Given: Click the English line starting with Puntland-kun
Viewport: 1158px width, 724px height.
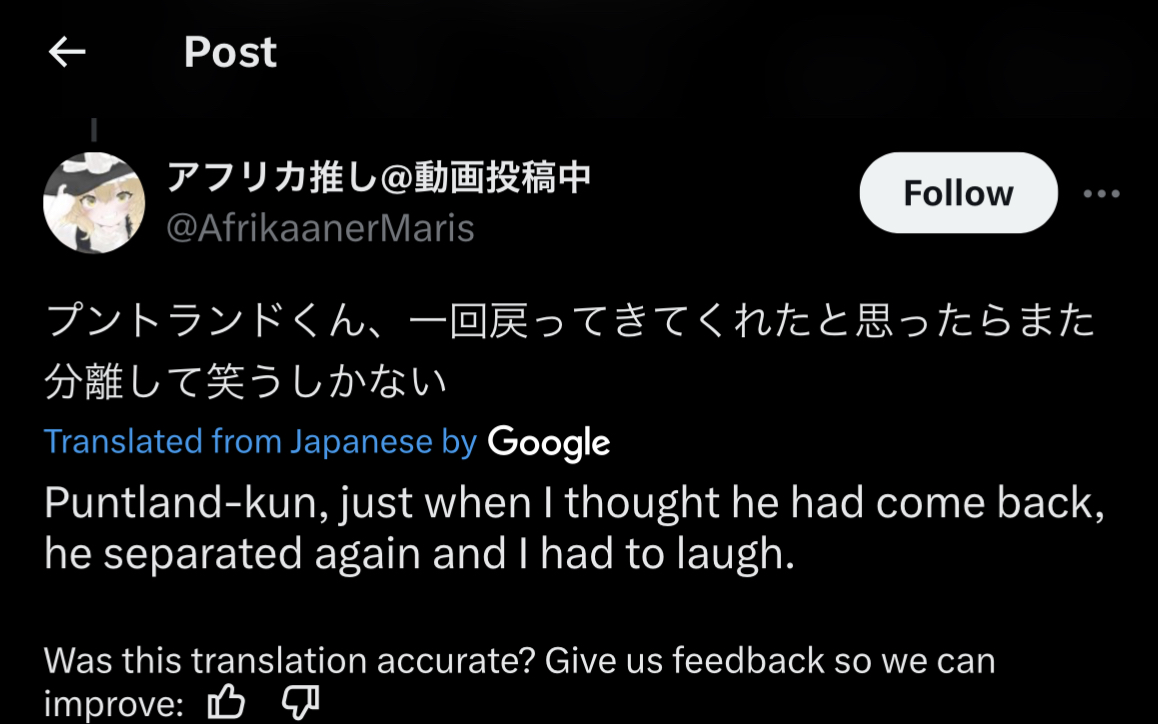Looking at the screenshot, I should 575,504.
